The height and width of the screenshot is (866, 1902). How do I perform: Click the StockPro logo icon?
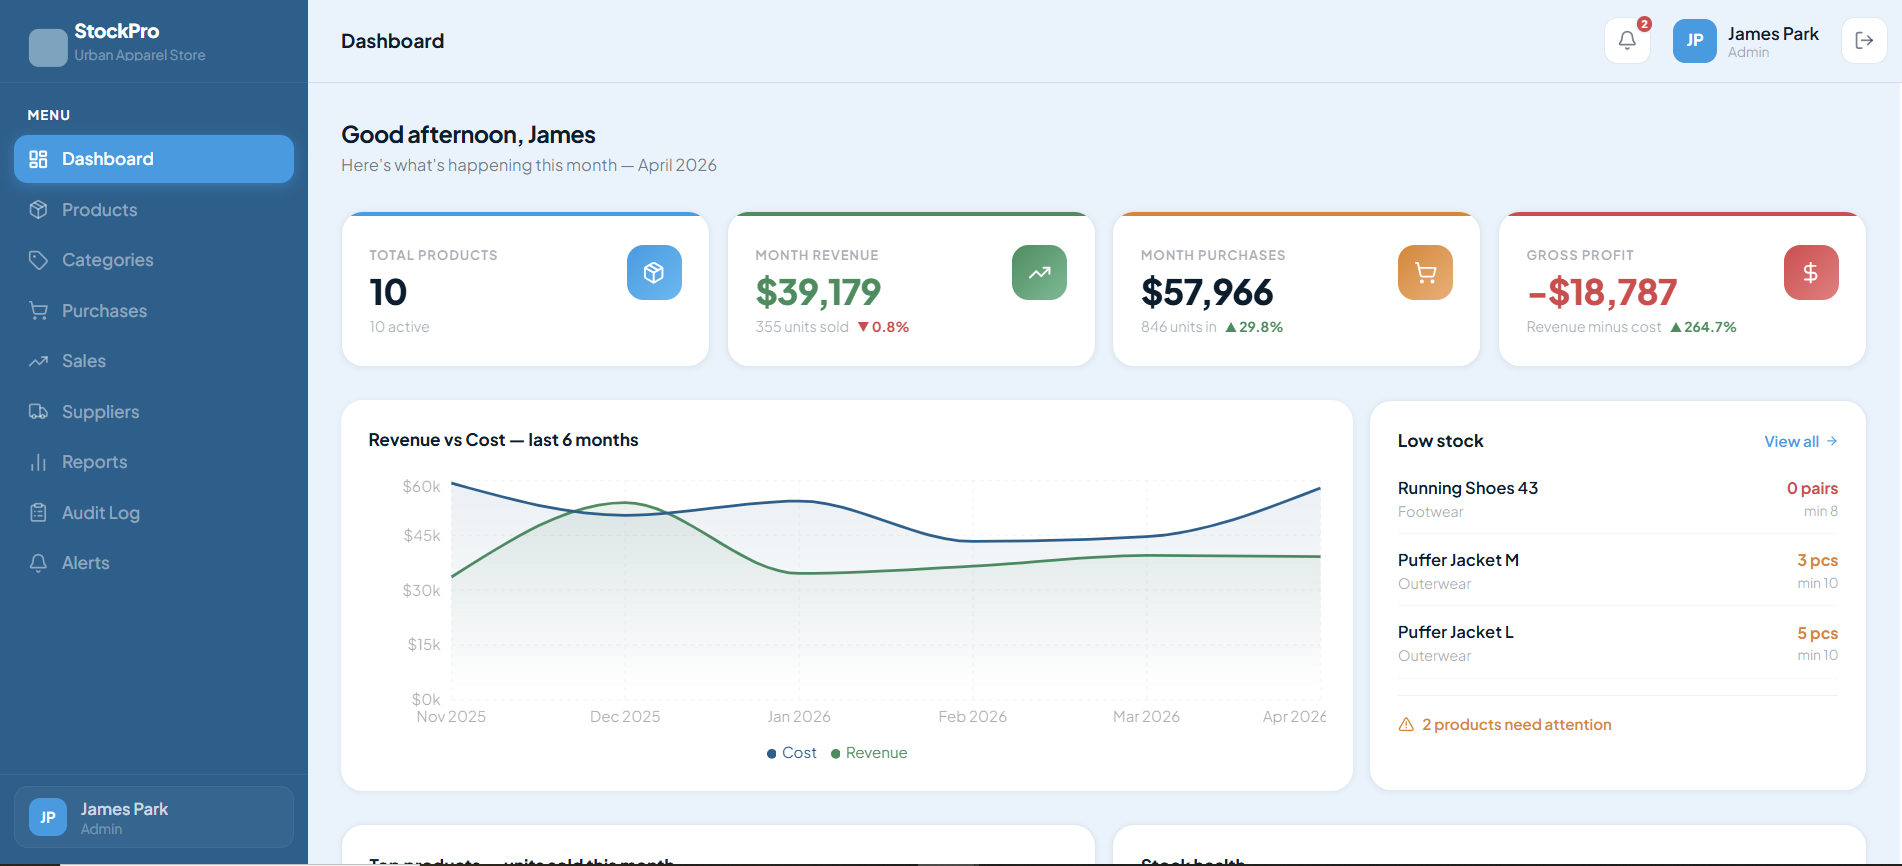(48, 47)
